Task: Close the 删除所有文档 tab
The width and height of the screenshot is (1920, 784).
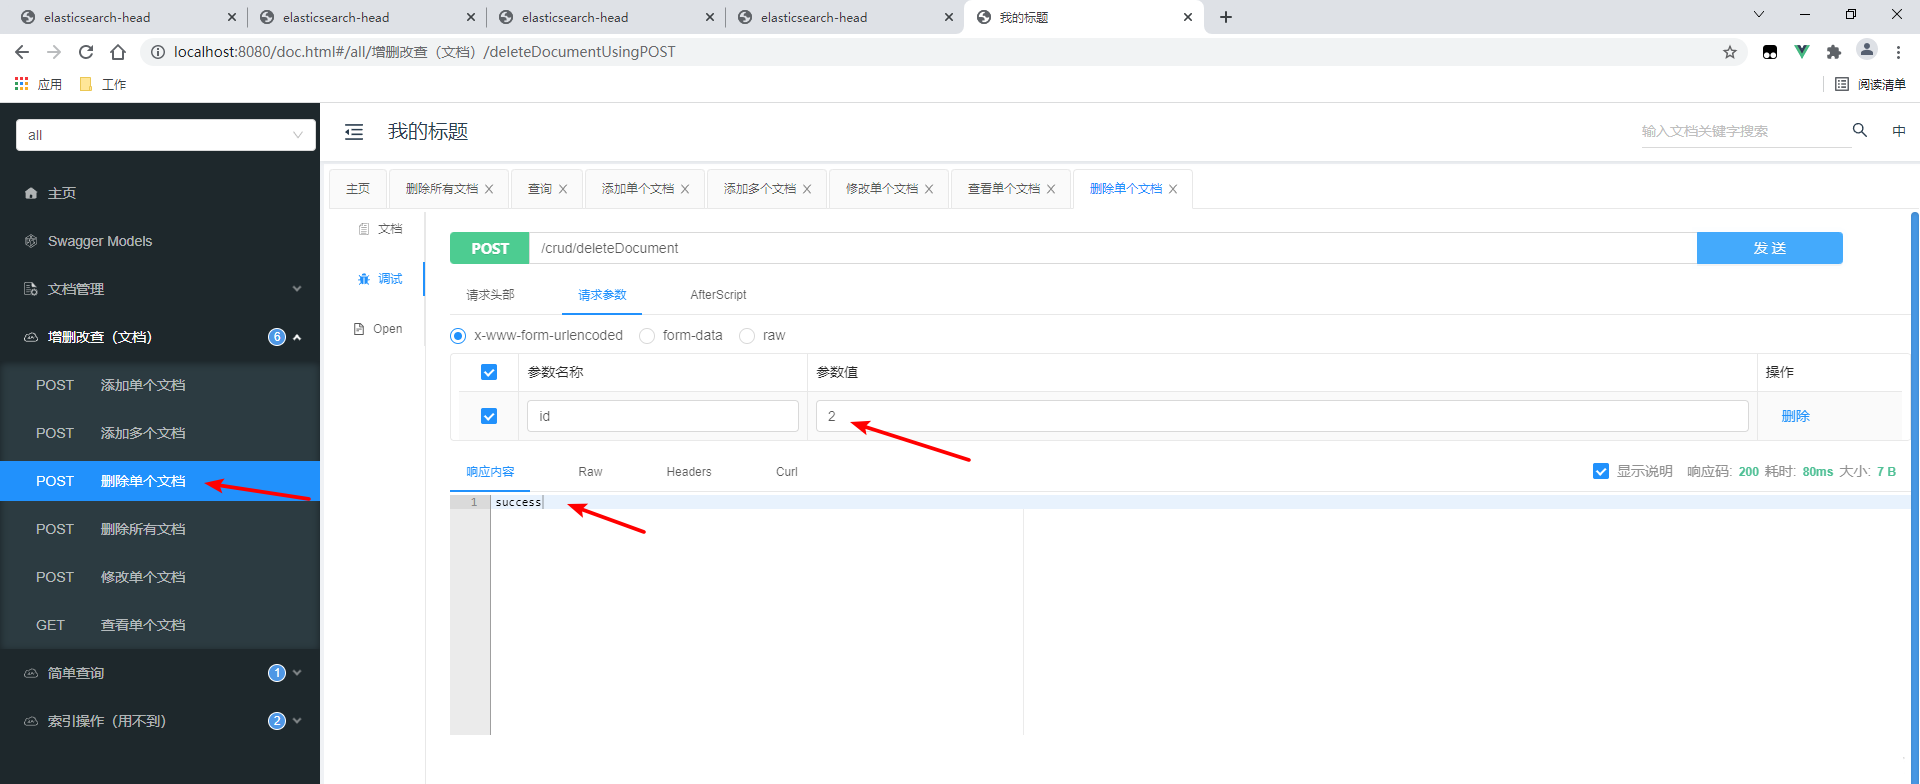Action: pyautogui.click(x=489, y=189)
